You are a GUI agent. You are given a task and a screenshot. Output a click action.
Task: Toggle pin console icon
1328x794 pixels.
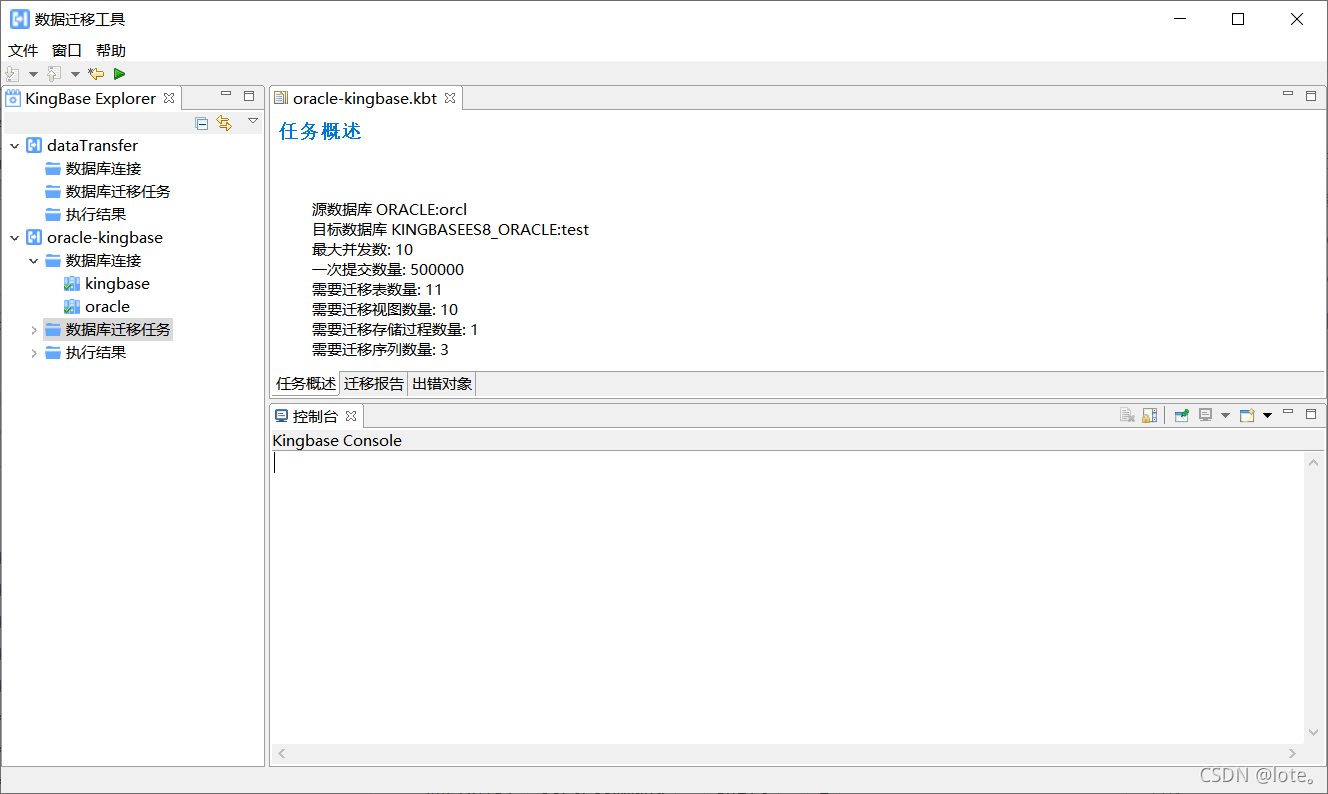1181,415
